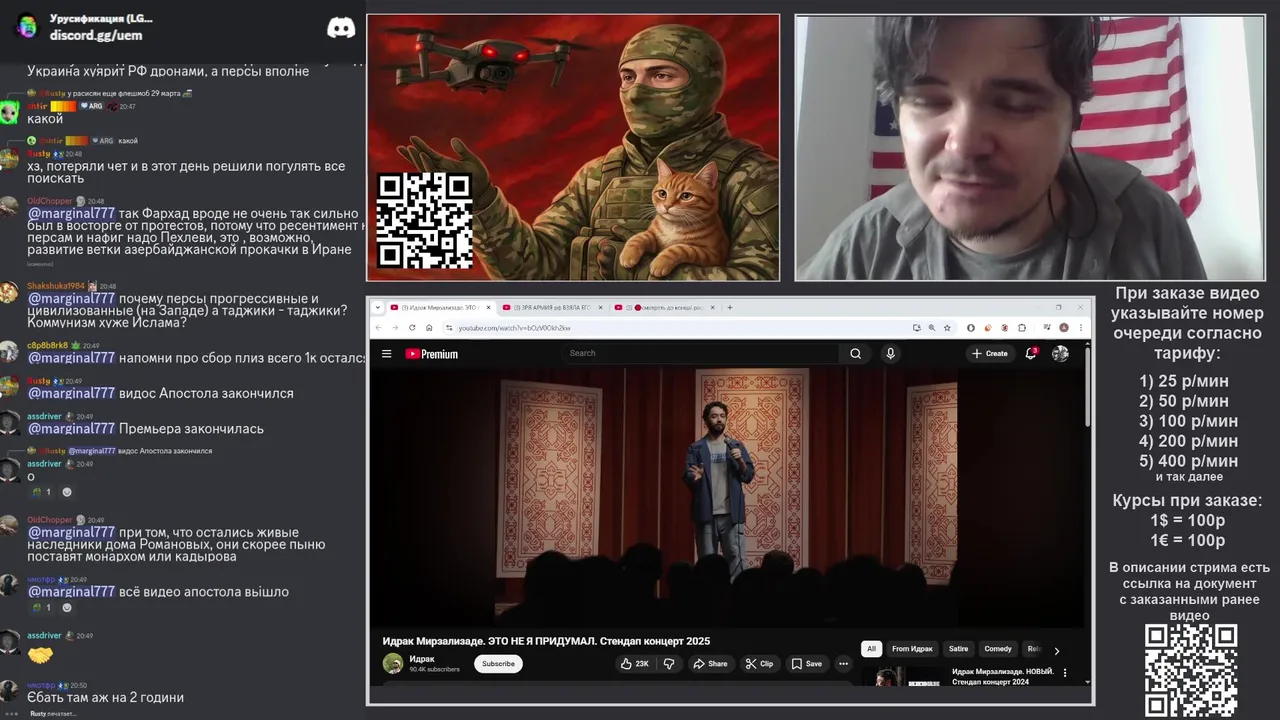Open the Chrome three-dot menu
This screenshot has height=720, width=1280.
[x=1081, y=327]
